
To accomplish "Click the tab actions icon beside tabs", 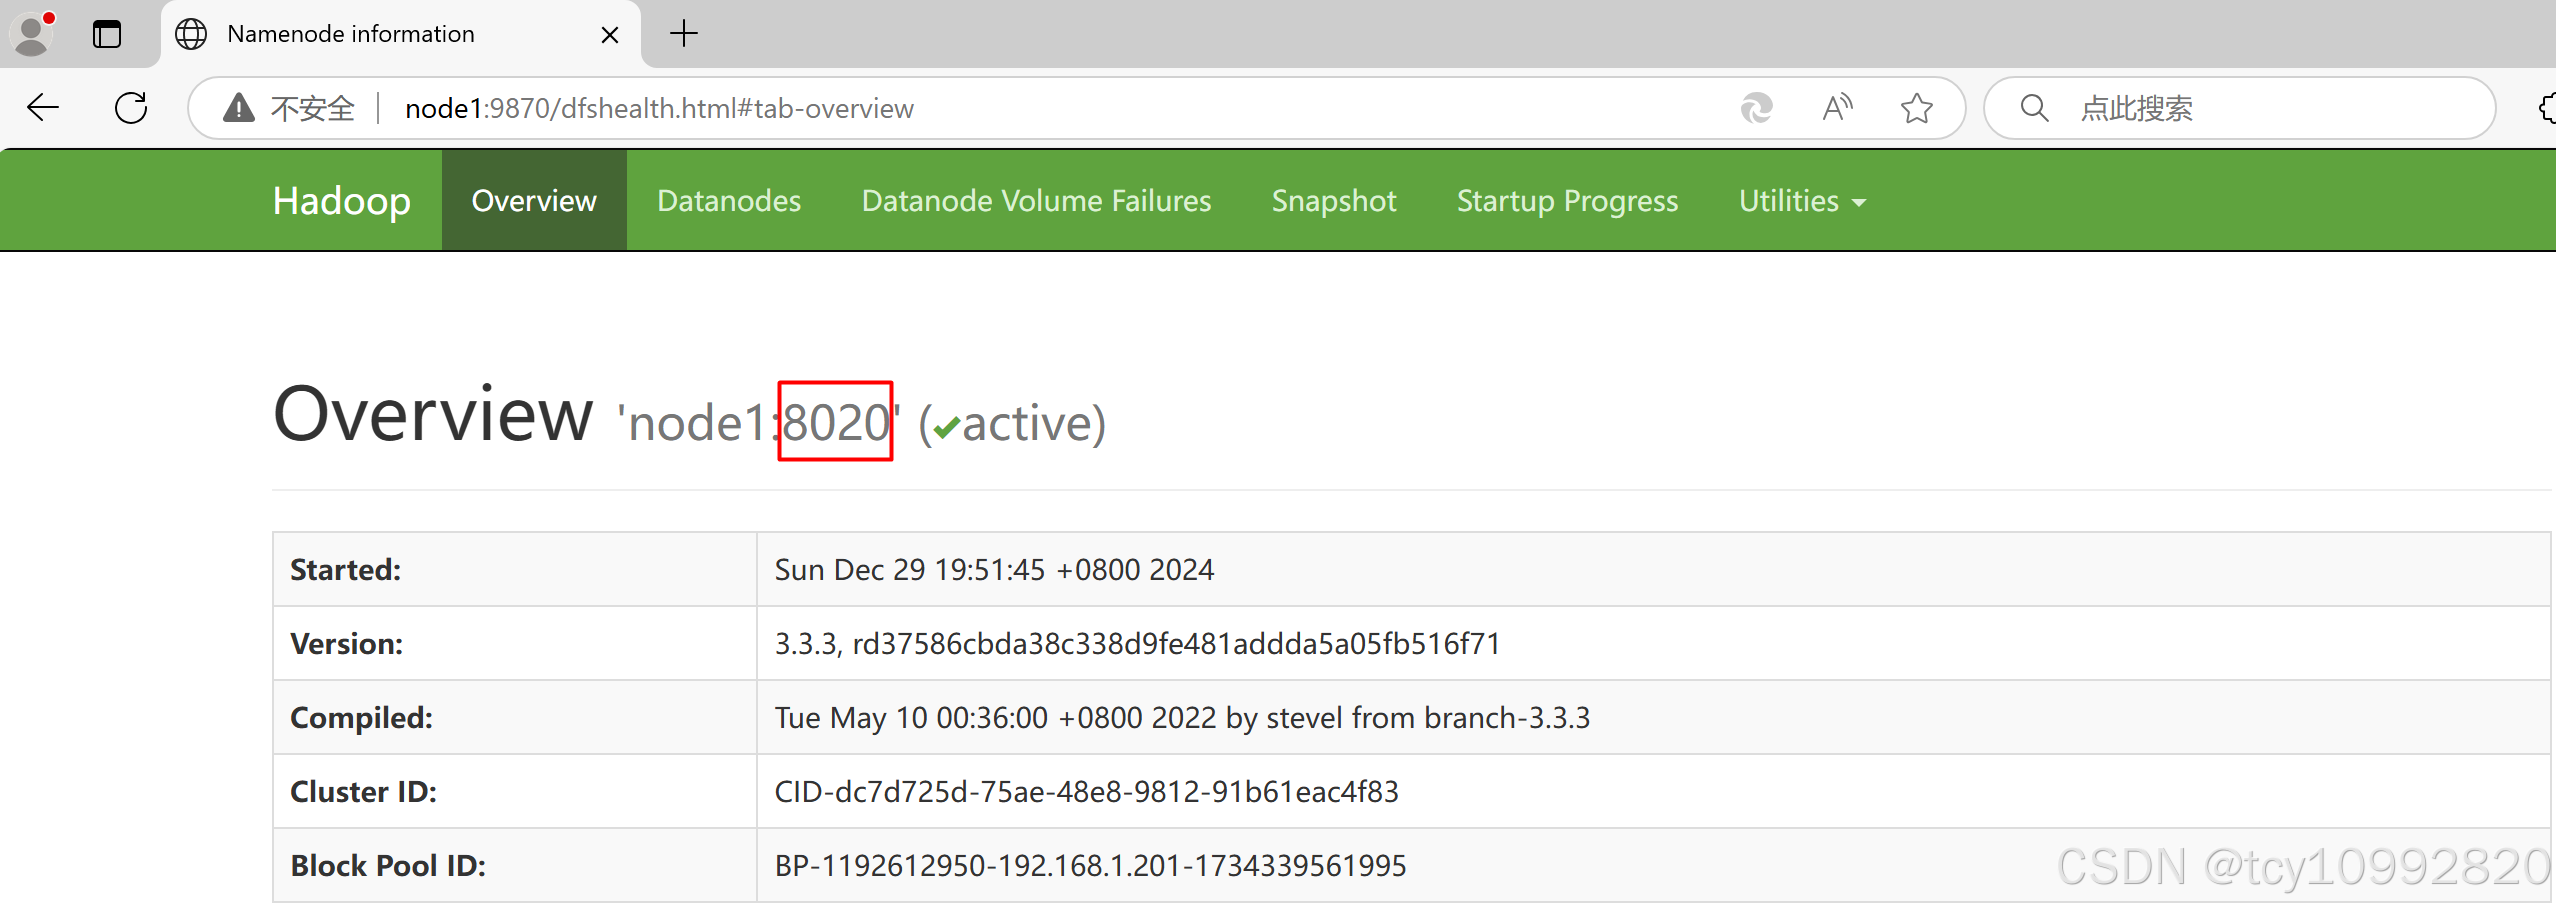I will click(x=107, y=33).
